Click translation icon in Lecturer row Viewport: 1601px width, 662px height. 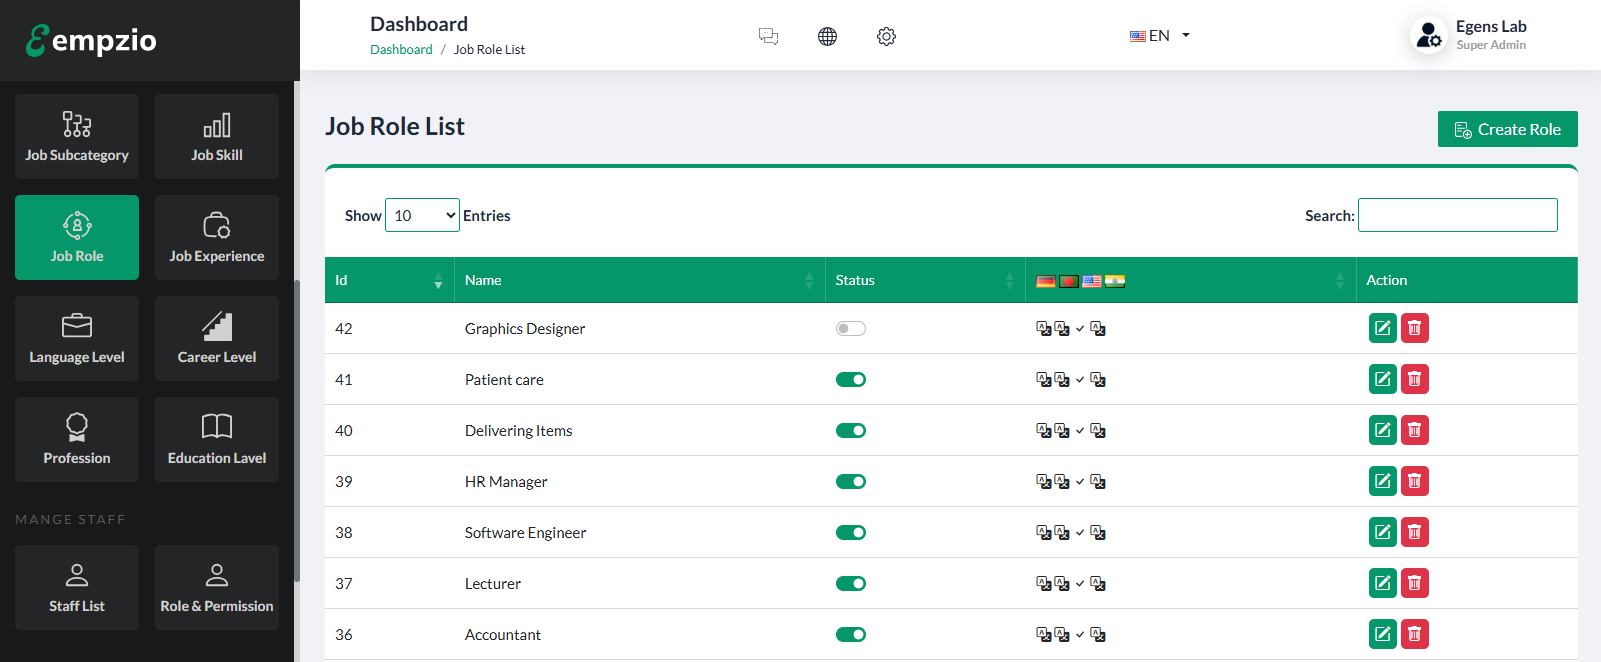pos(1044,583)
